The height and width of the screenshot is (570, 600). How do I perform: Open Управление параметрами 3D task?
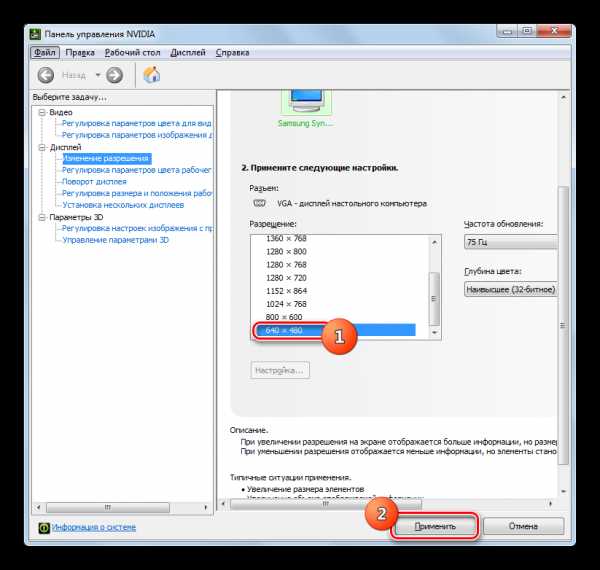(115, 240)
